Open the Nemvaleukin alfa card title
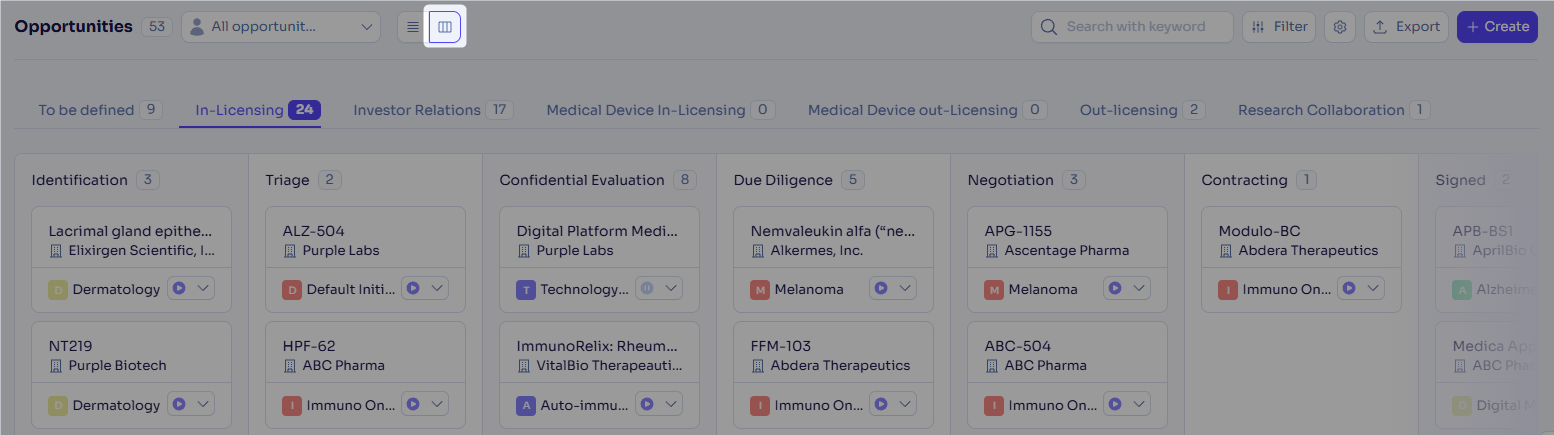The image size is (1554, 435). tap(833, 231)
